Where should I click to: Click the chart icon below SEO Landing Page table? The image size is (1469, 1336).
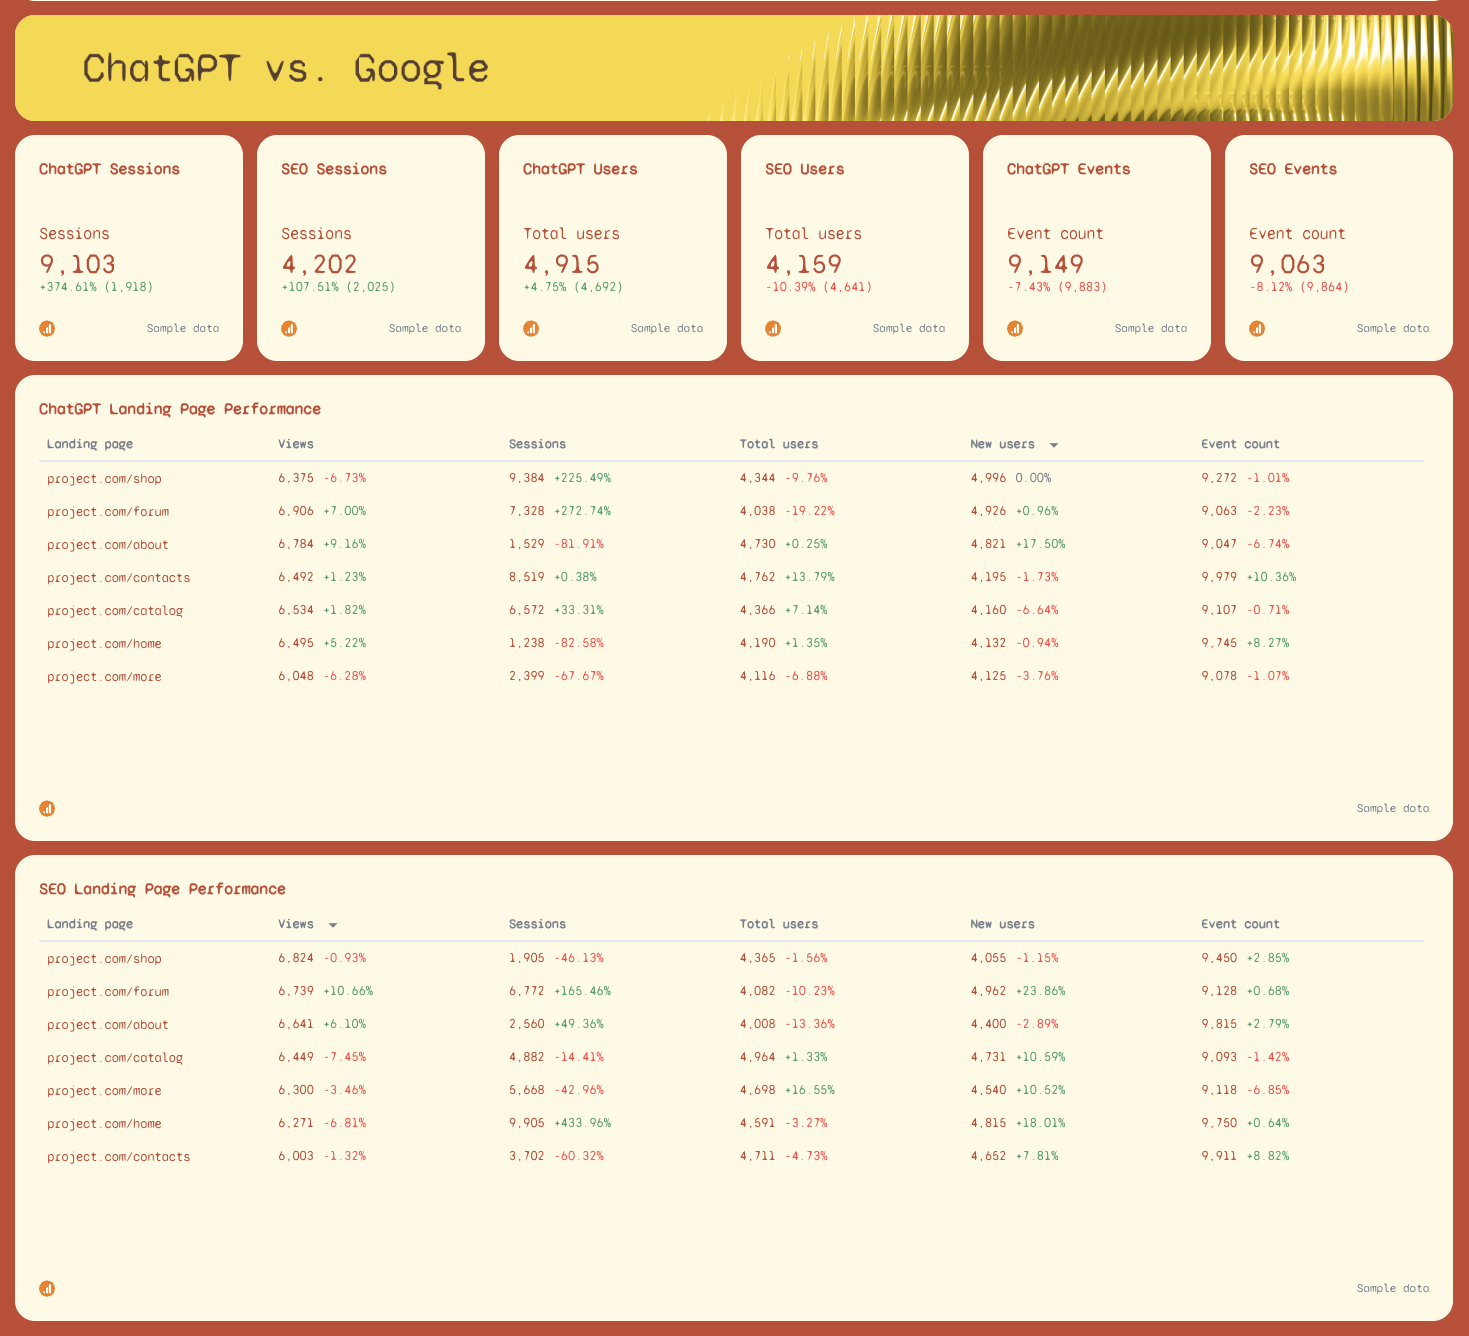point(47,1289)
